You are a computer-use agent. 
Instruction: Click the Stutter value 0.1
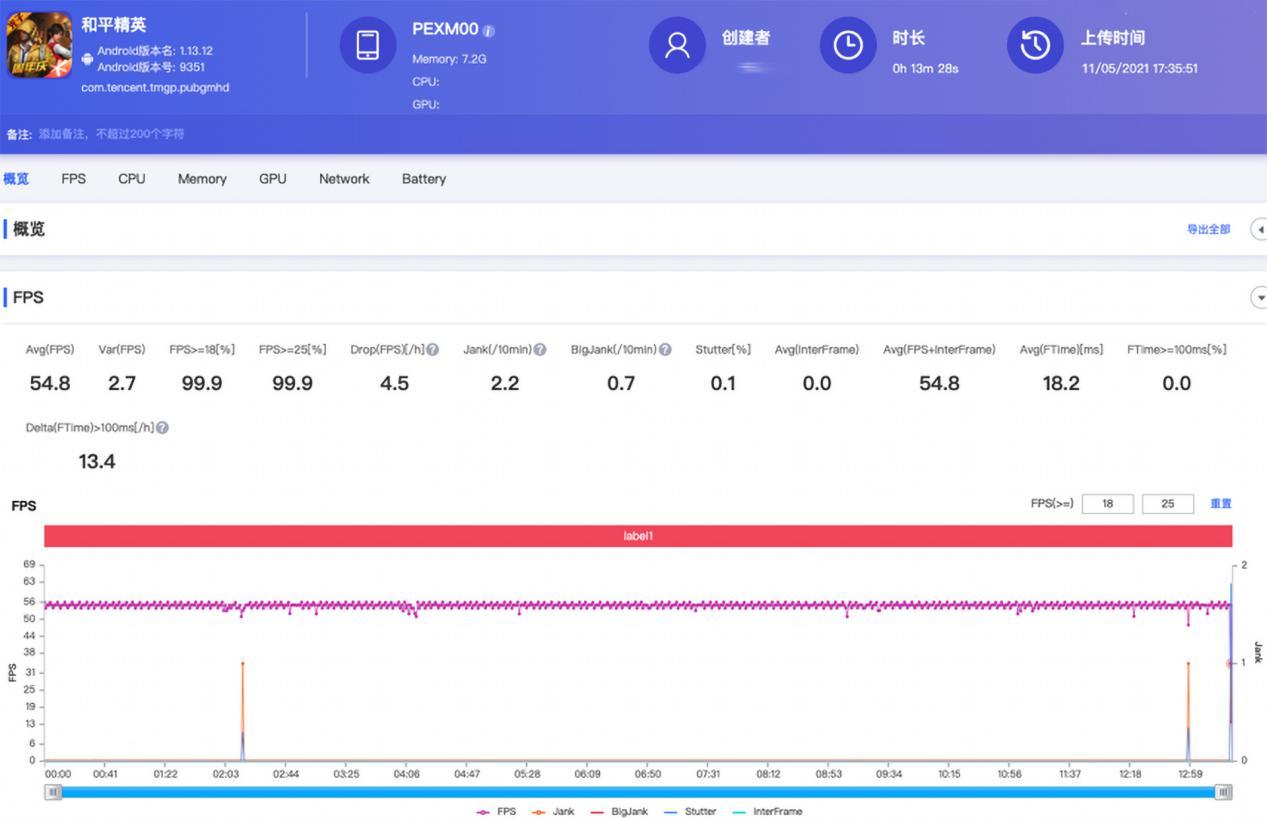[x=723, y=383]
